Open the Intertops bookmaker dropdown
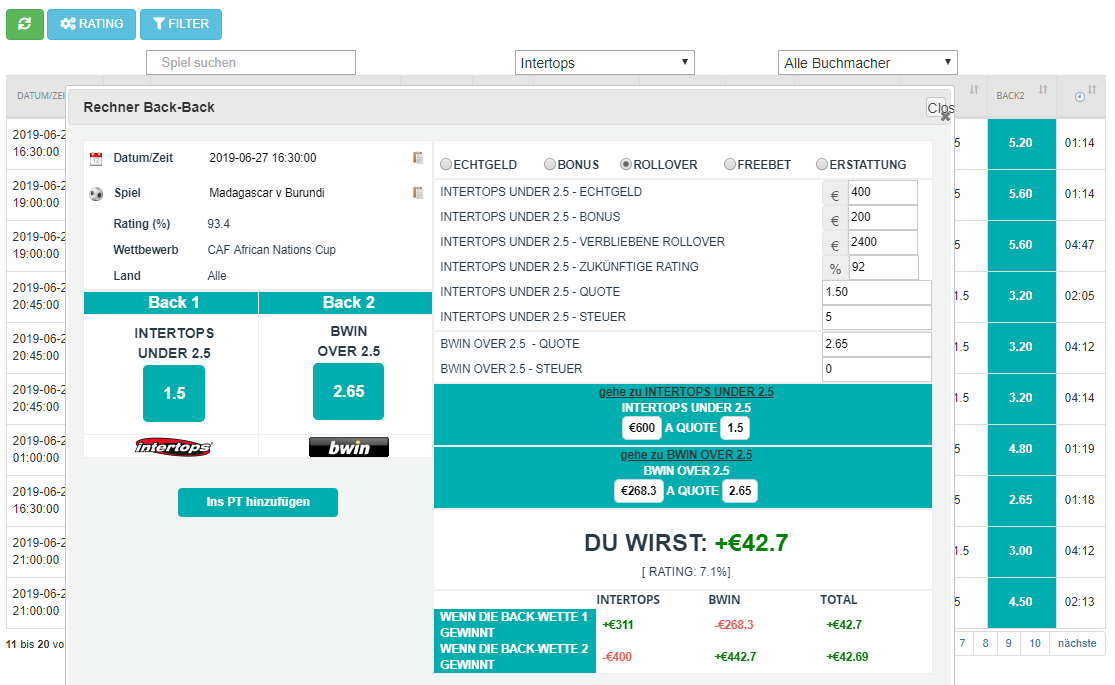The height and width of the screenshot is (685, 1115). pyautogui.click(x=604, y=63)
